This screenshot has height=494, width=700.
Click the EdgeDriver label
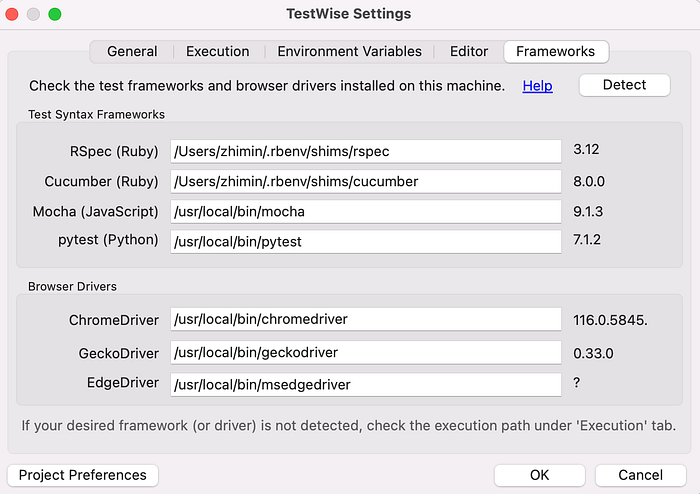tap(123, 382)
